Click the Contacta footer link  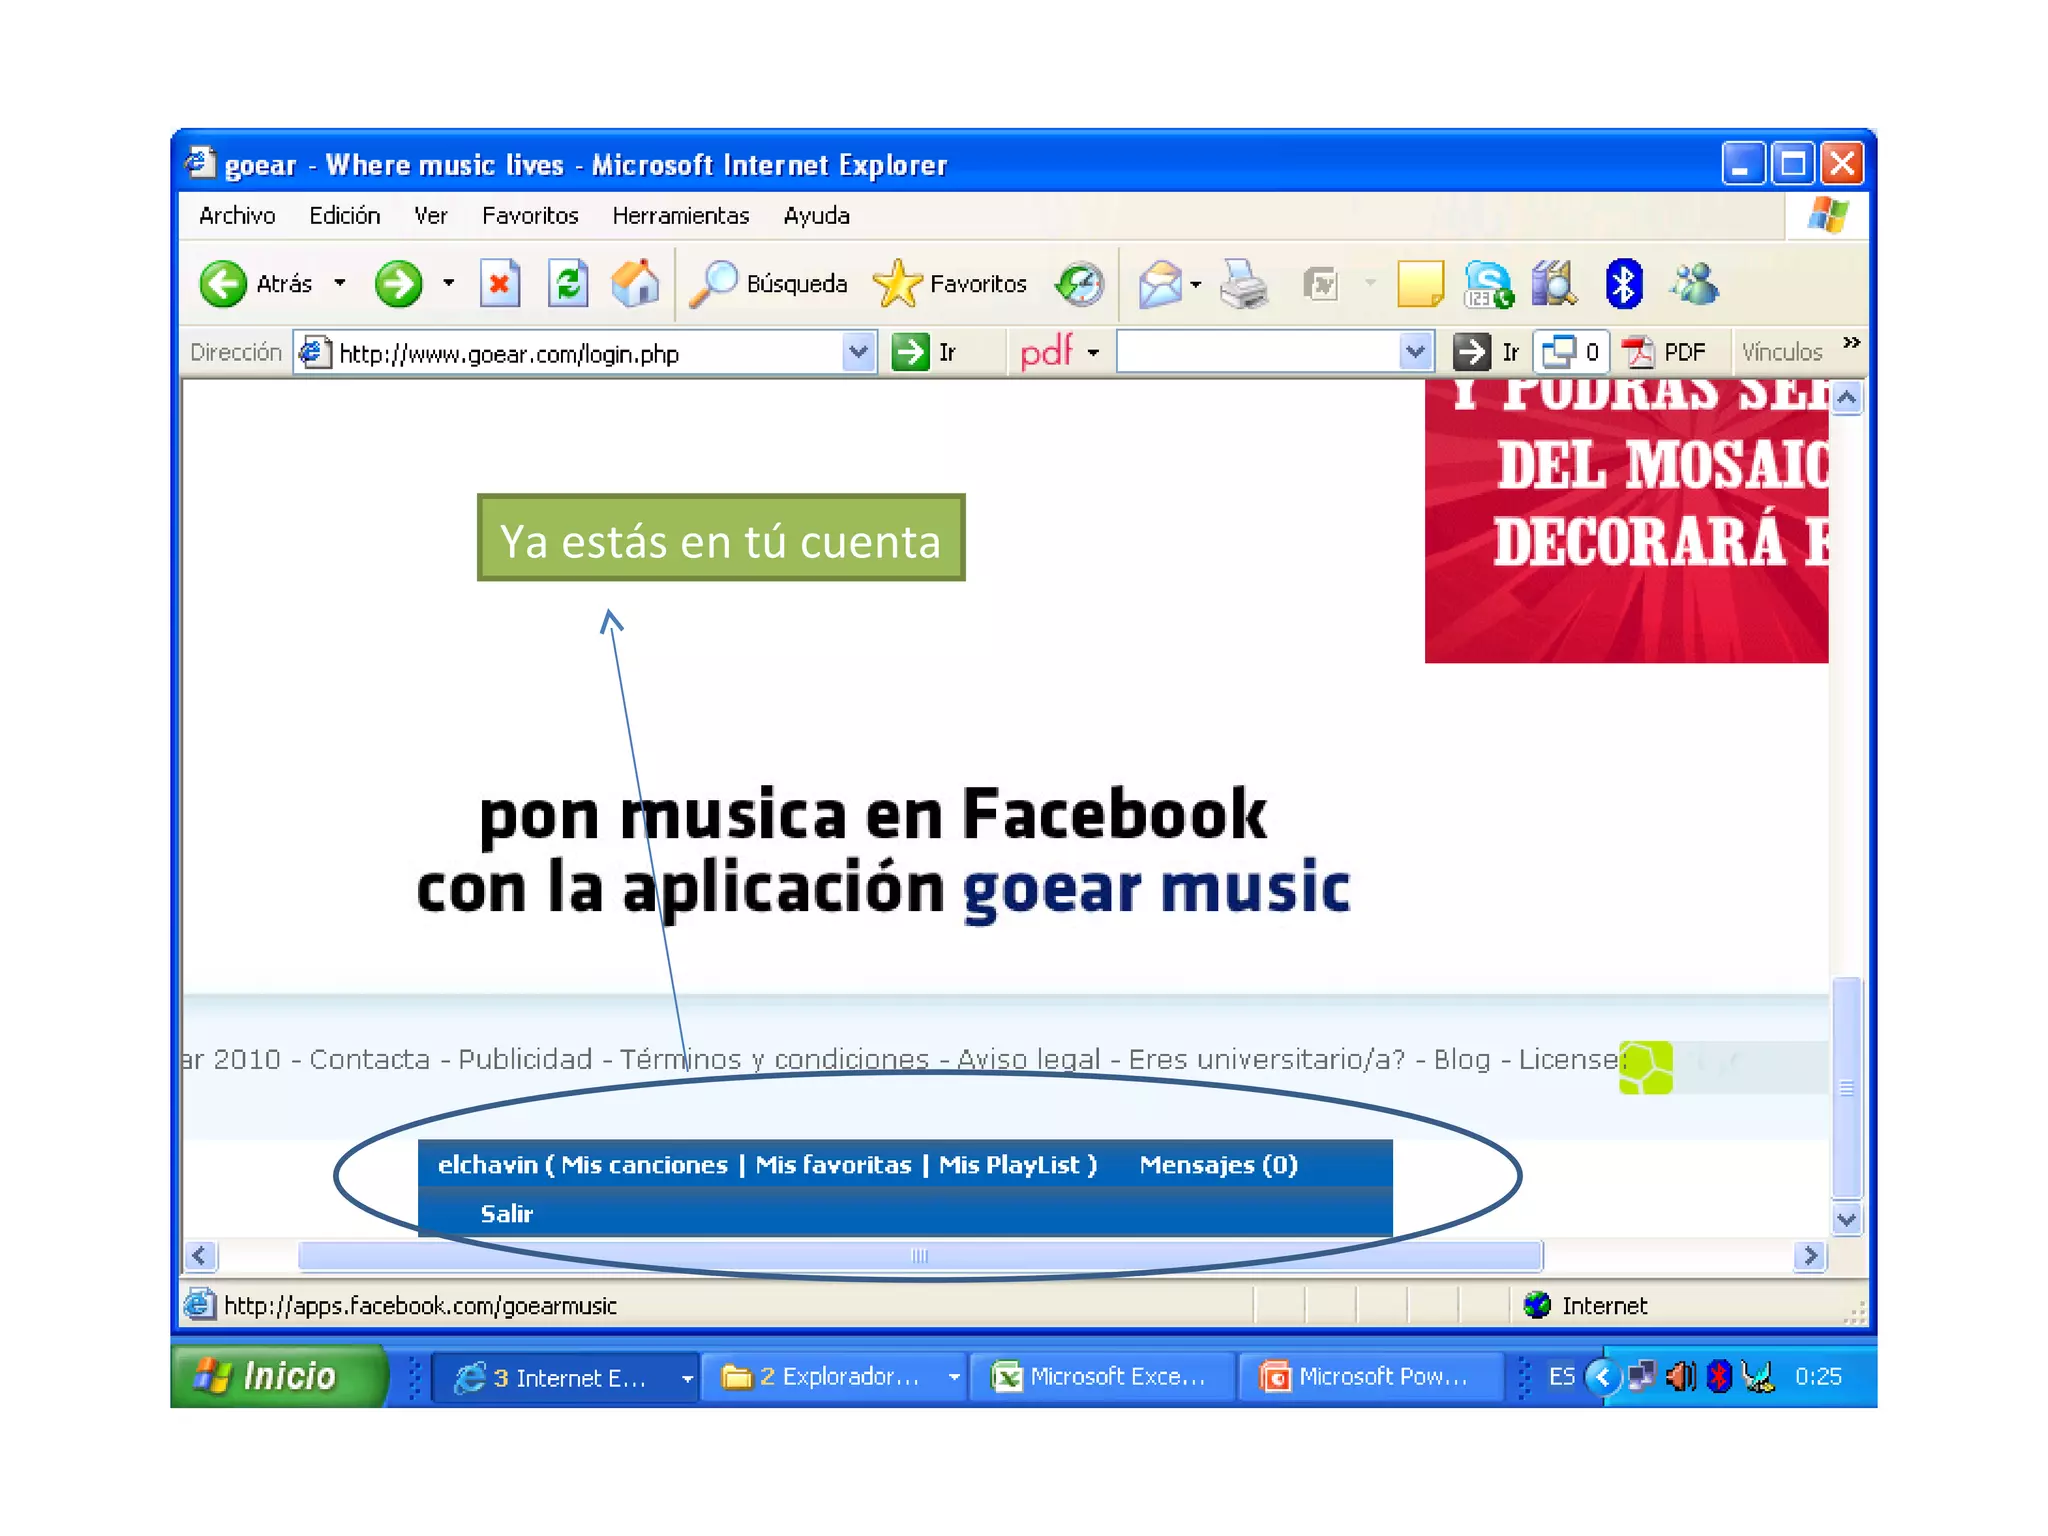coord(370,1059)
